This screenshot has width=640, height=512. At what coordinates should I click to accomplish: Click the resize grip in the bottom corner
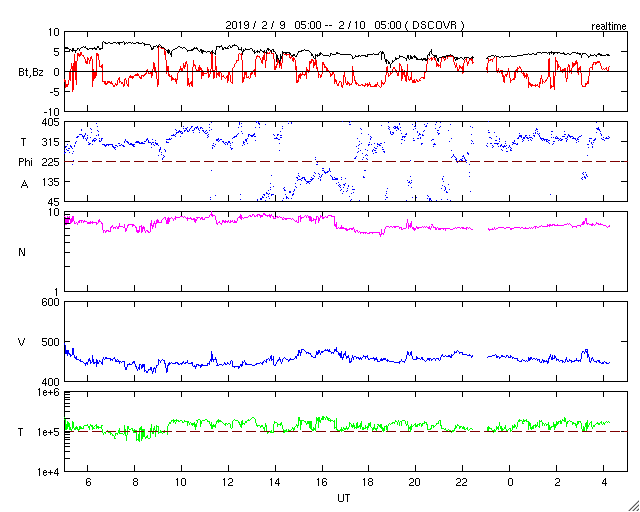click(633, 505)
